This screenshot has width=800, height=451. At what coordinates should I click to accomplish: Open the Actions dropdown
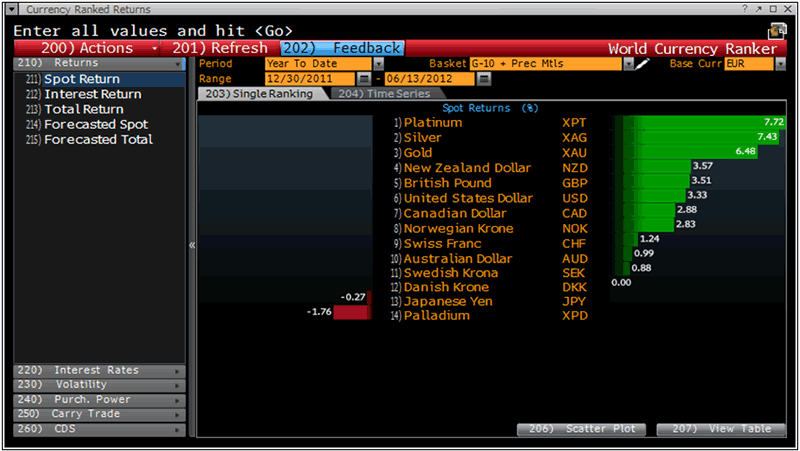pos(87,48)
